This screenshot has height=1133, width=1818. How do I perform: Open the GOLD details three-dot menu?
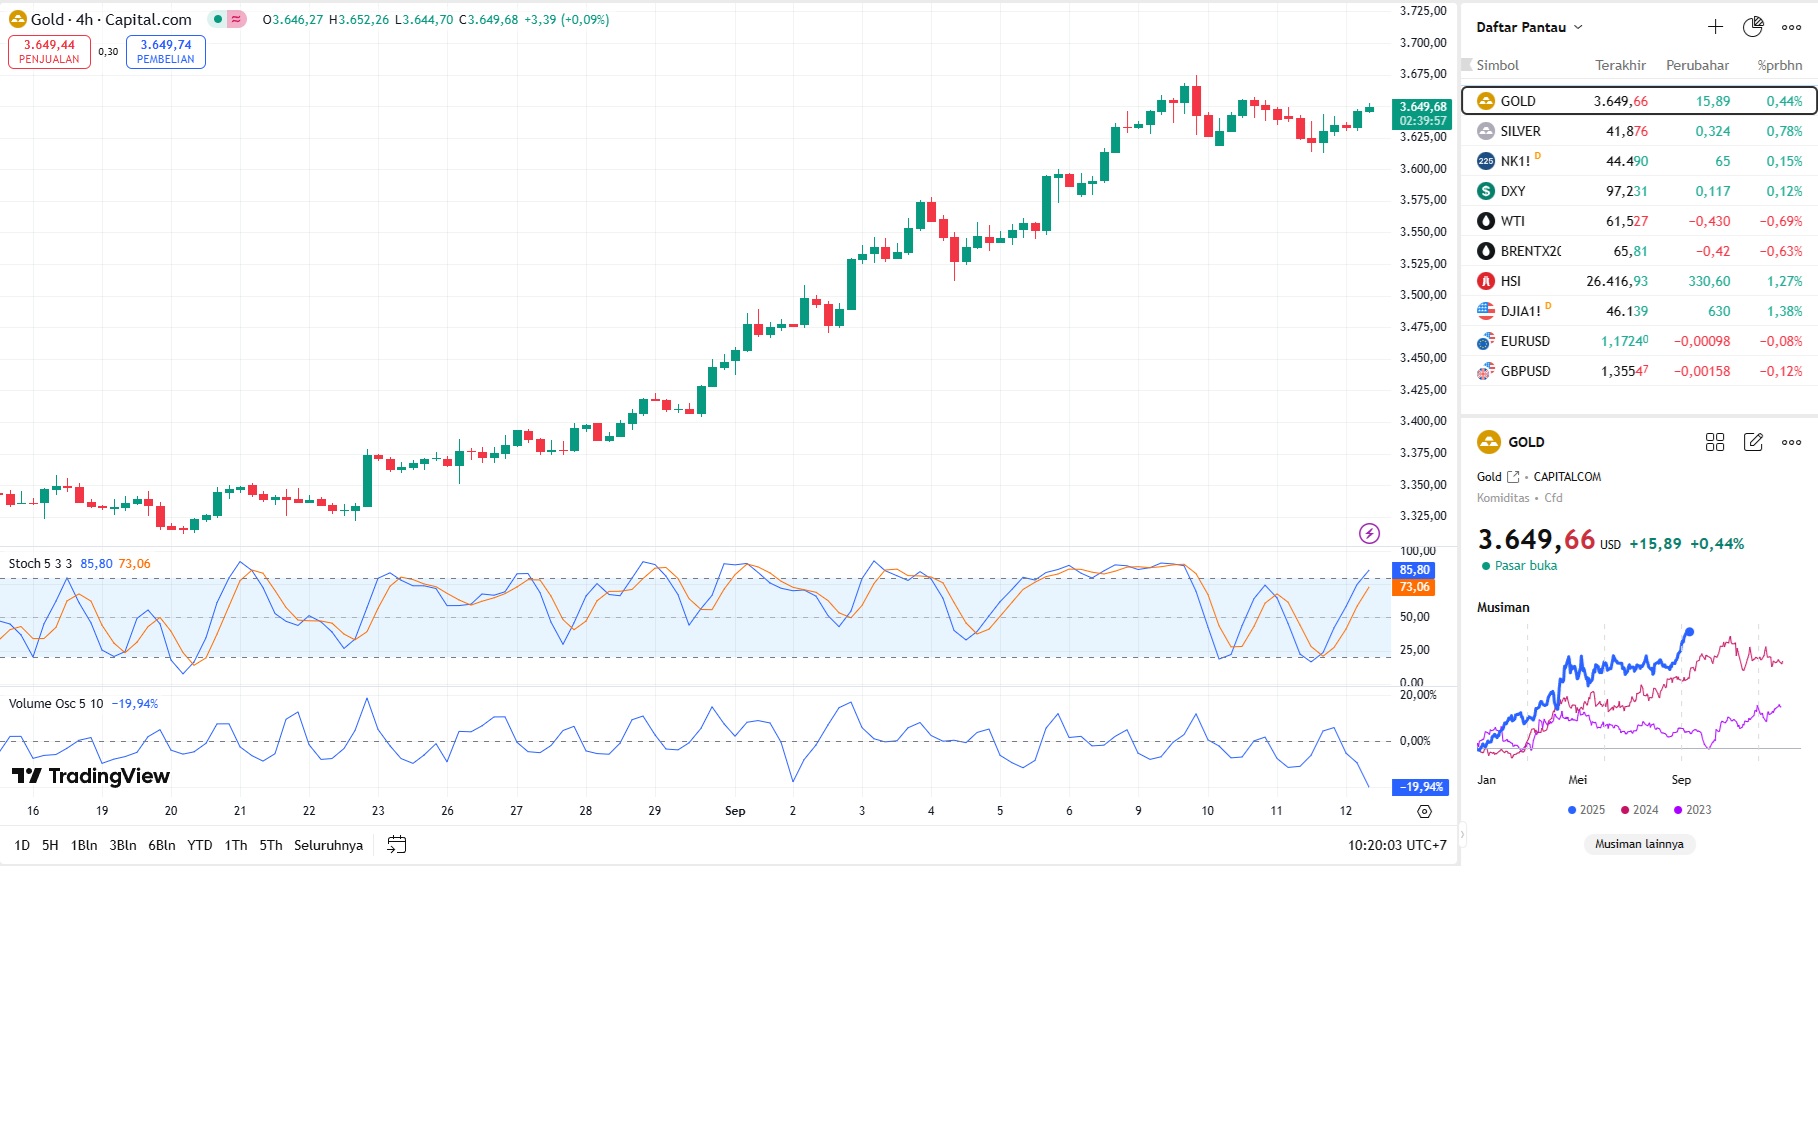pyautogui.click(x=1791, y=442)
